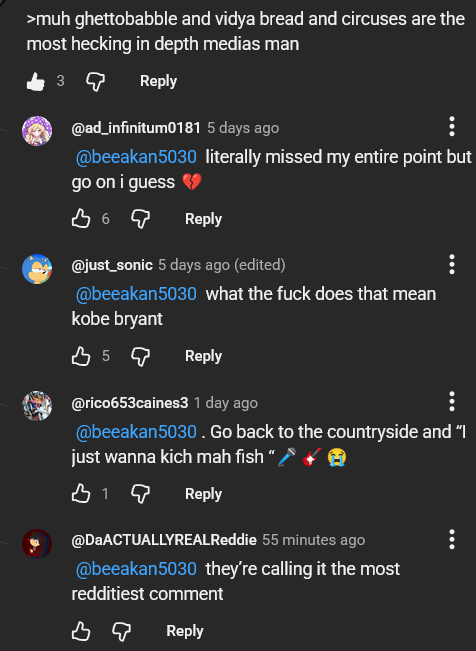Open options menu for ad_infinitum0181 comment
The image size is (476, 651).
(452, 126)
